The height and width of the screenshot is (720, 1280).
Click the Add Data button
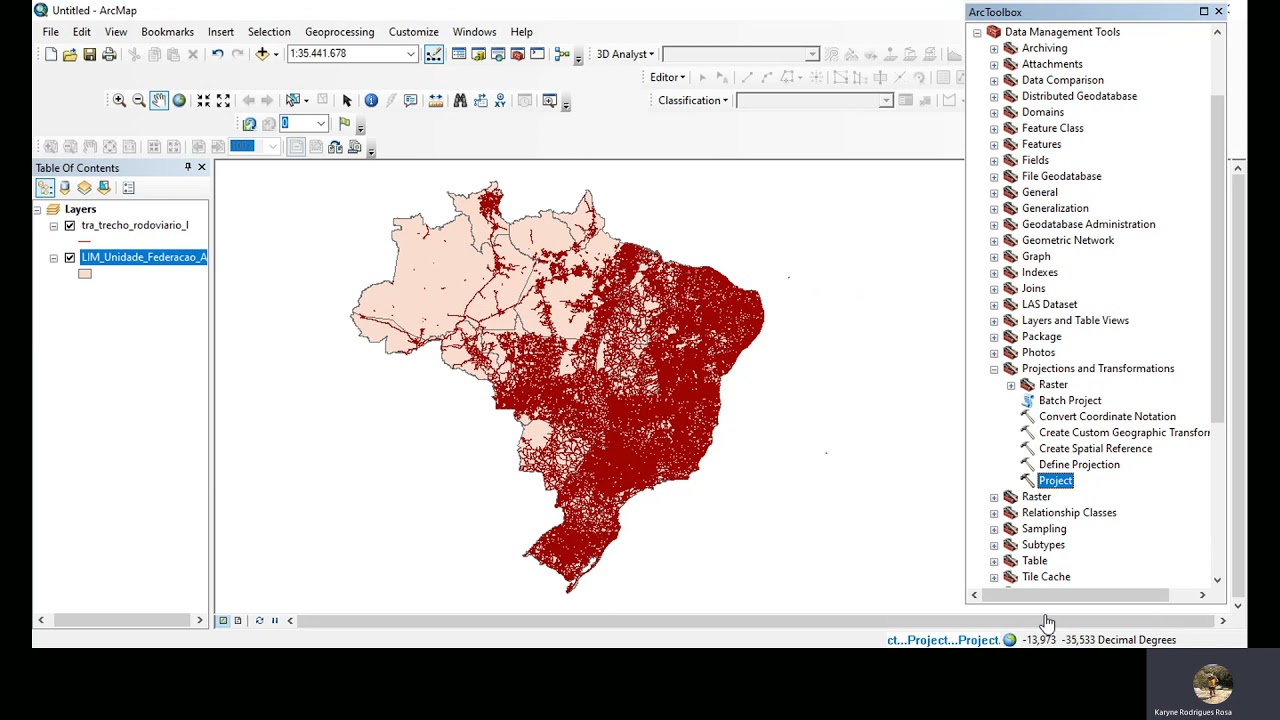262,54
